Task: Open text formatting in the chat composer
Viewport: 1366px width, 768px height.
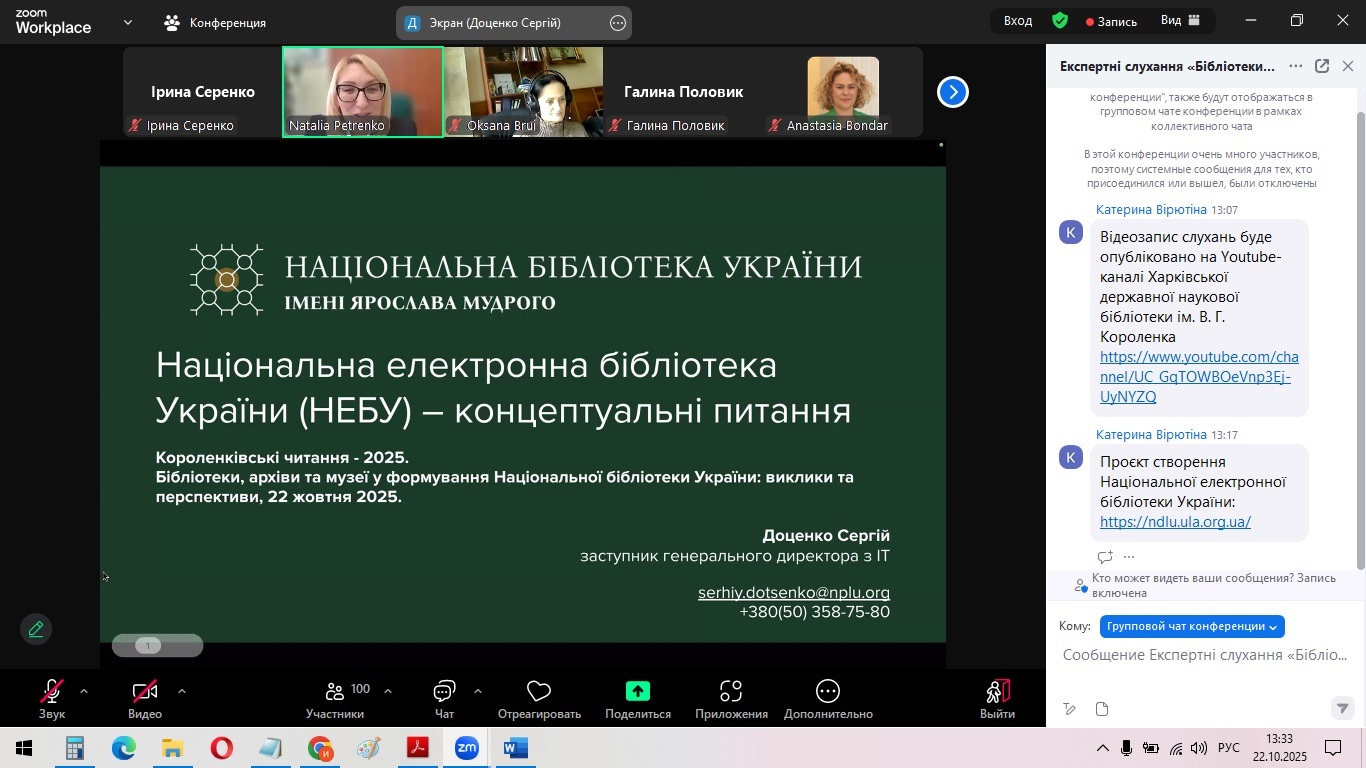Action: [1068, 709]
